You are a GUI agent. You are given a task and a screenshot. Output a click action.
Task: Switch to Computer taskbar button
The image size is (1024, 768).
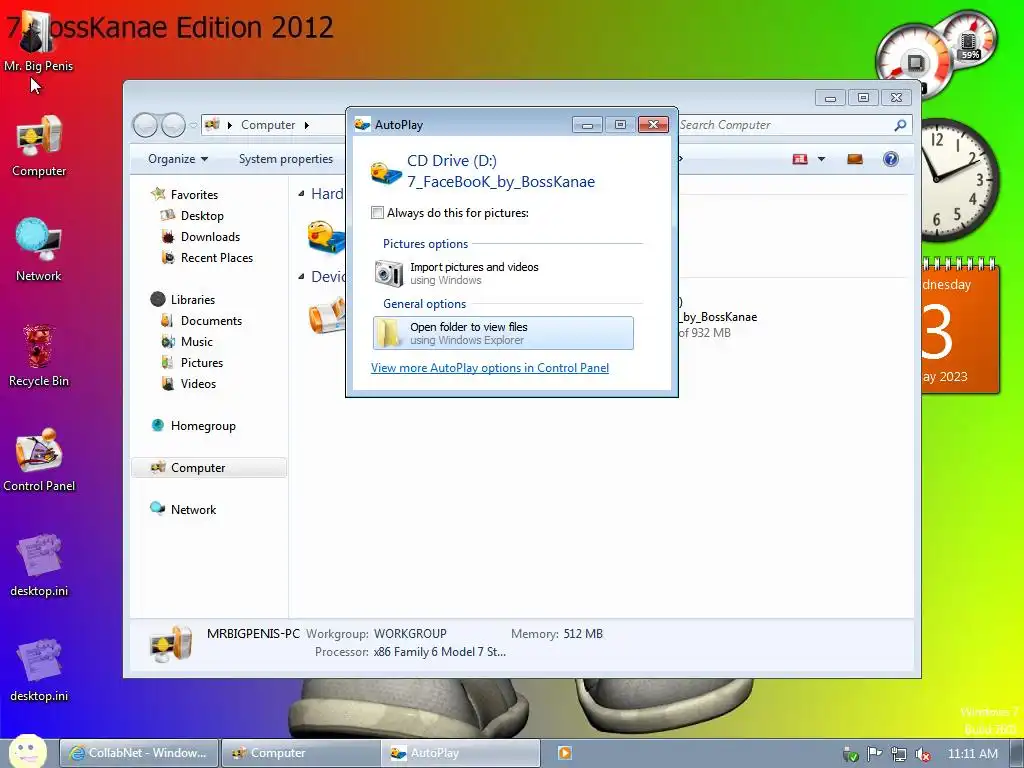[x=300, y=753]
